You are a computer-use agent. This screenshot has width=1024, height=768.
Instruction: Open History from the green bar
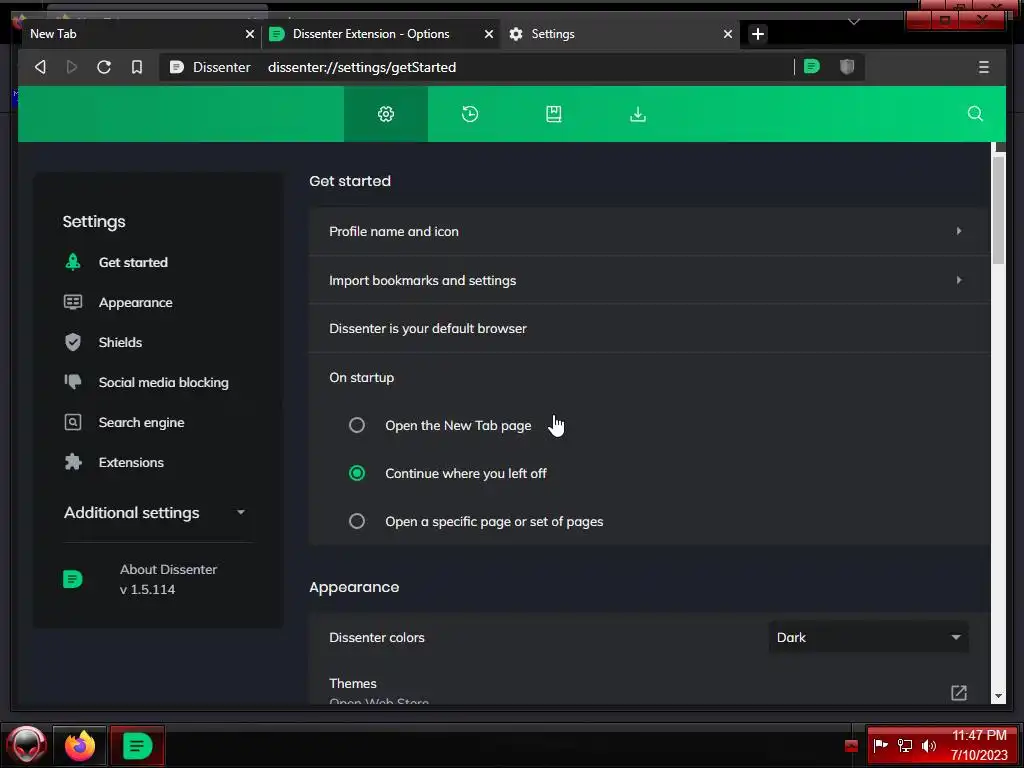(470, 114)
